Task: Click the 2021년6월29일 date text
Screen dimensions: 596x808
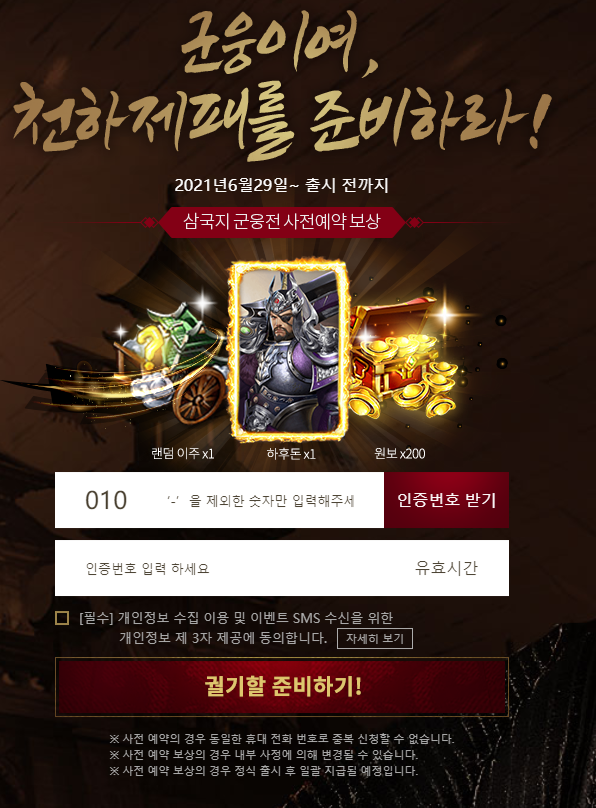Action: [231, 185]
